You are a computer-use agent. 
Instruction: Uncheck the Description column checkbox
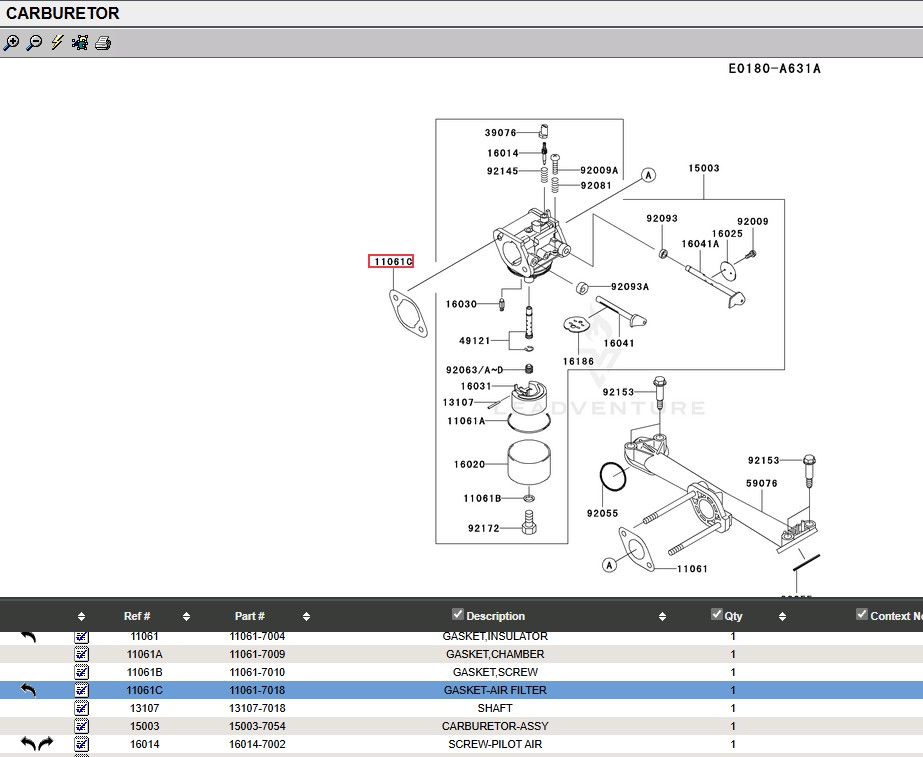point(458,614)
